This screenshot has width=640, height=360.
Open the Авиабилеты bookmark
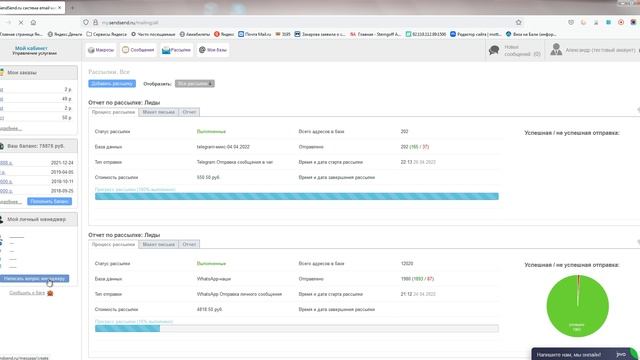click(x=195, y=34)
